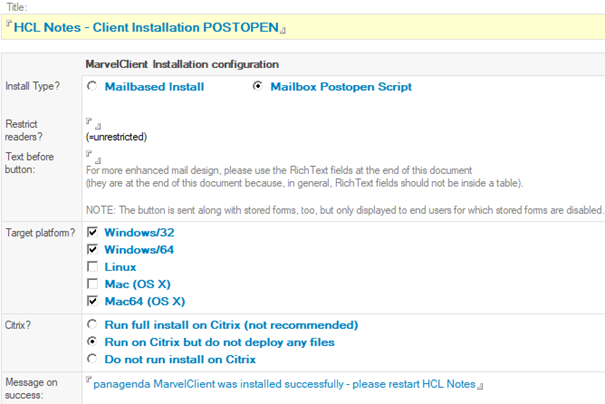This screenshot has height=404, width=605.
Task: Click into the Title field text
Action: 146,27
